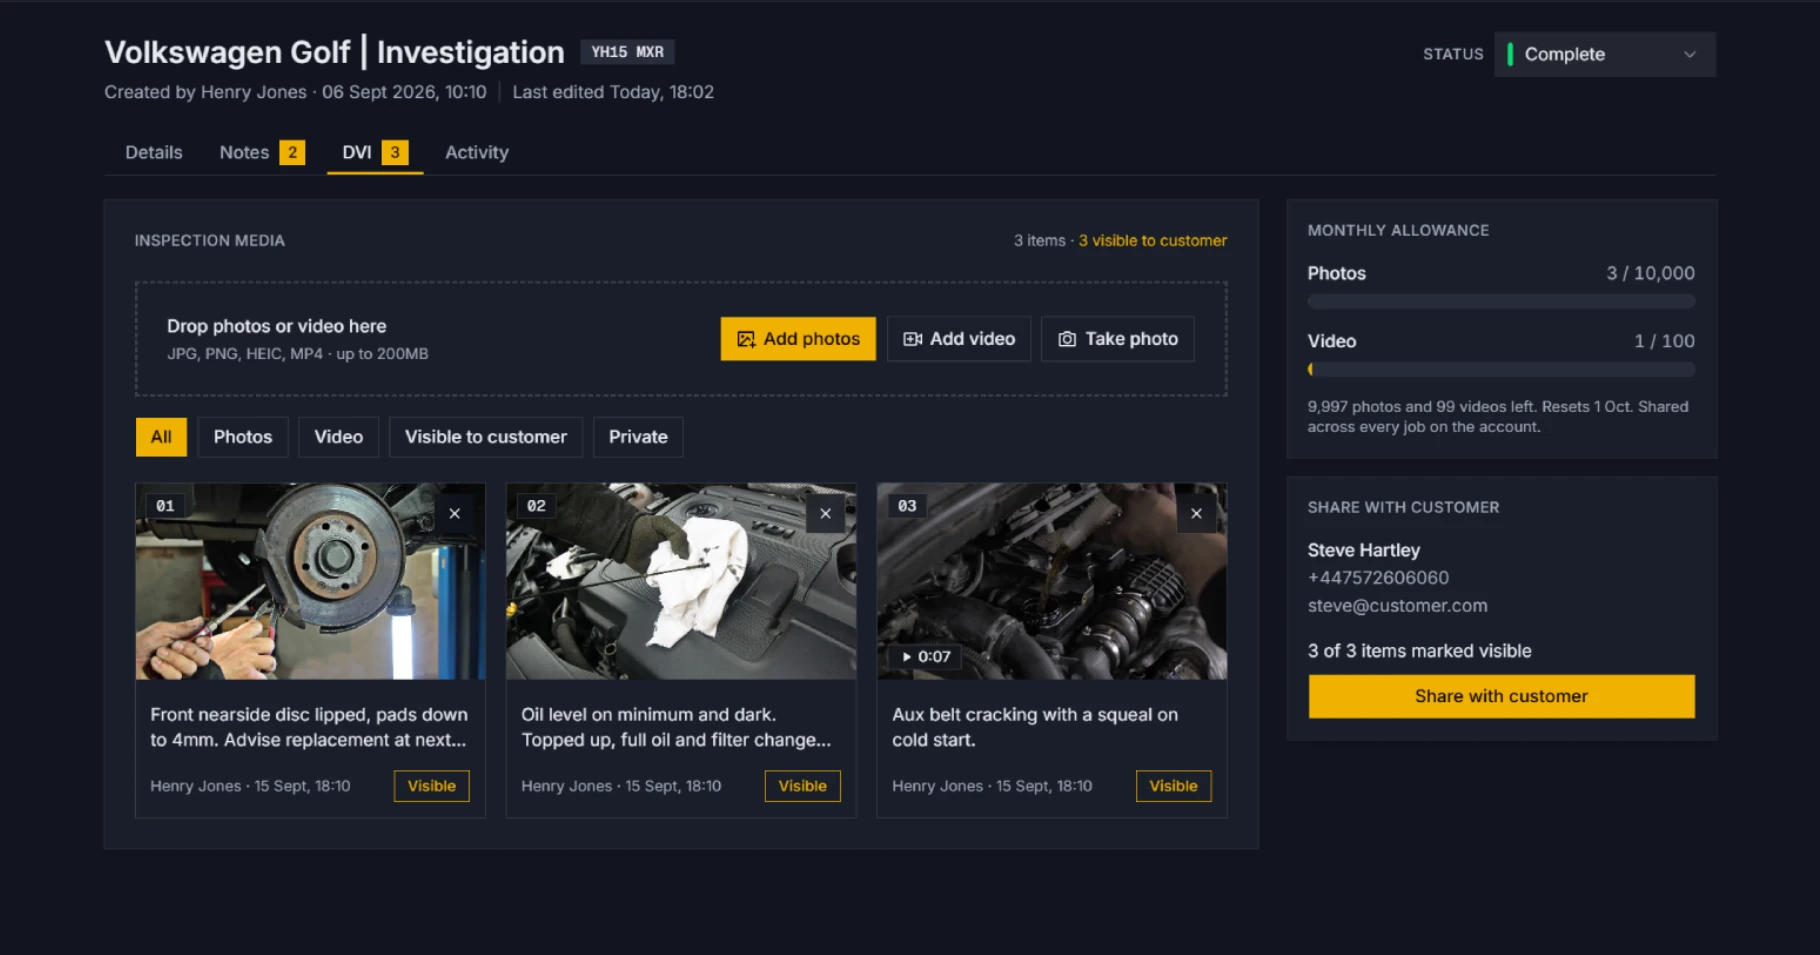Click the YH15 MXR registration badge
Screen dimensions: 1820x955
click(x=628, y=52)
